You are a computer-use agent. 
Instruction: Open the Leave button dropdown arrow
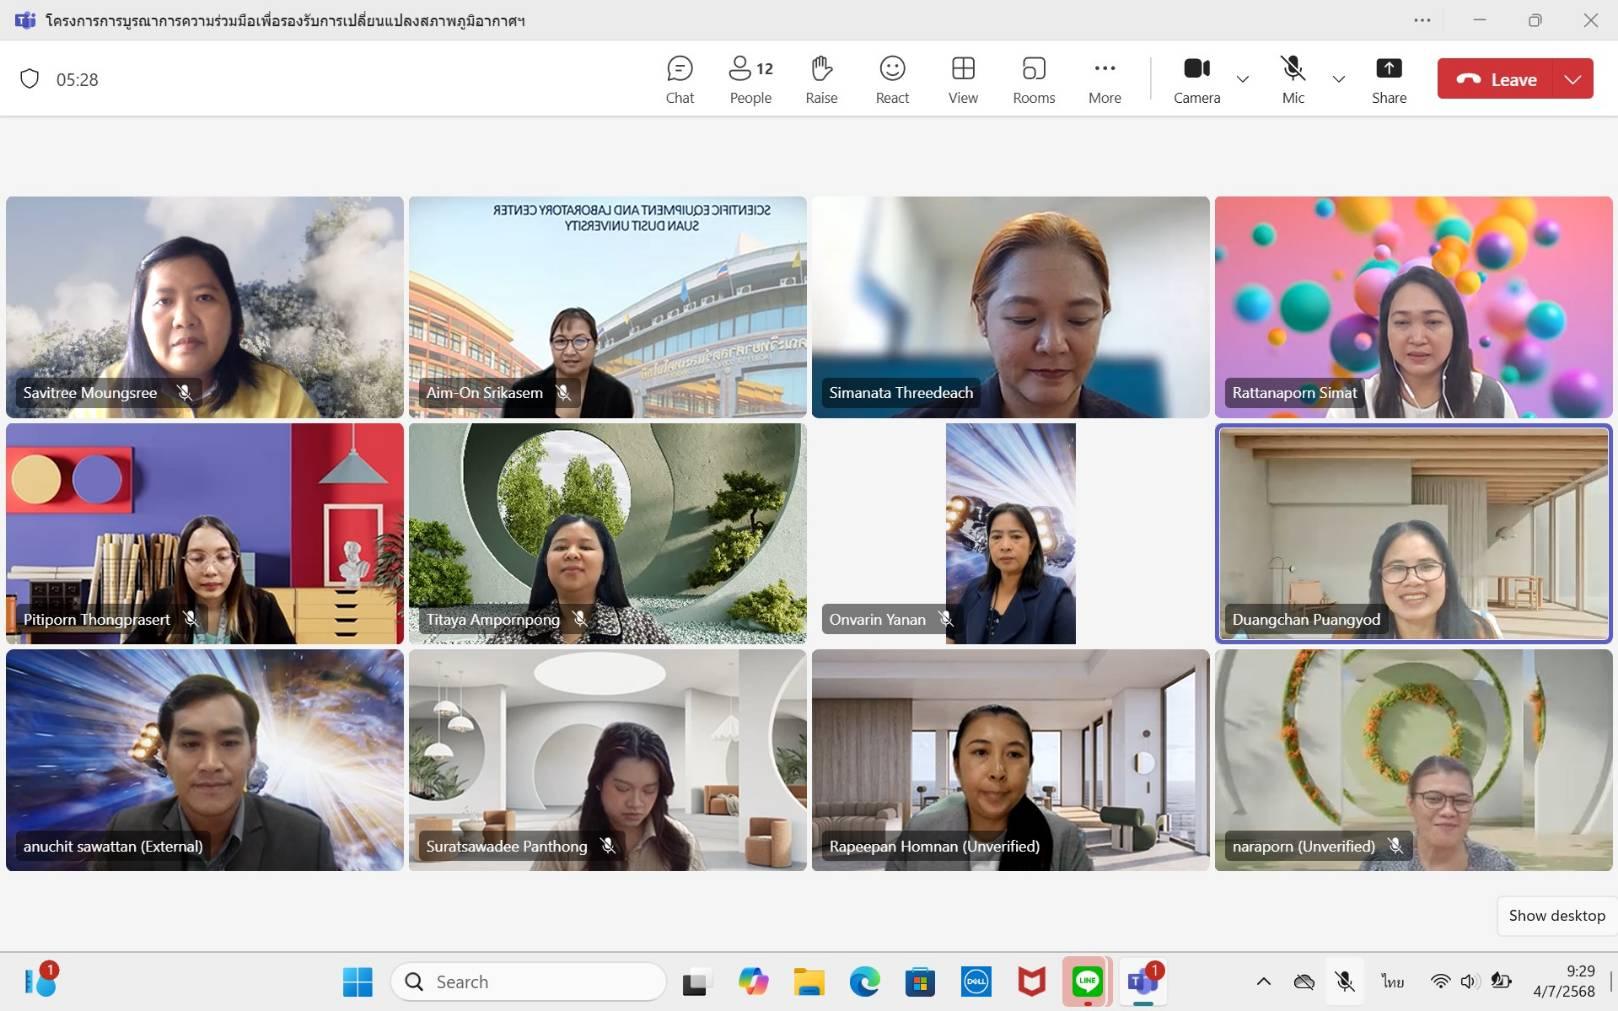point(1573,79)
